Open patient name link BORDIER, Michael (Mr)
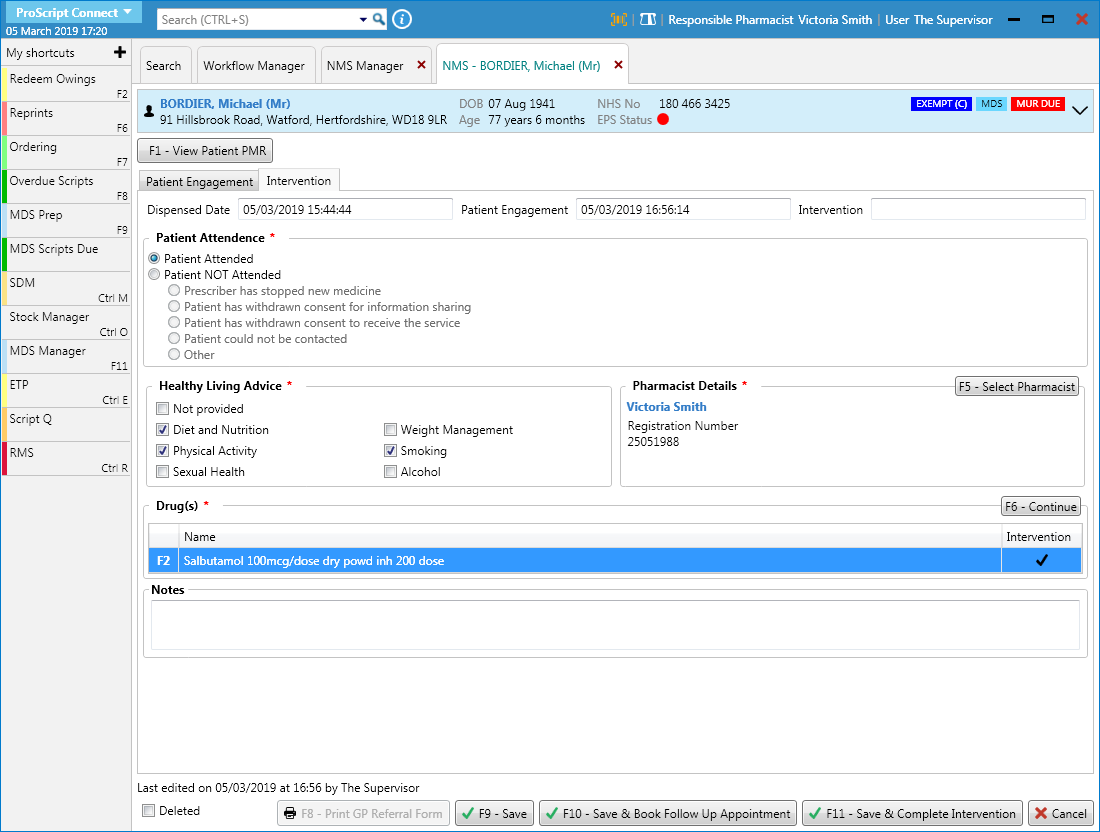Screen dimensions: 1100x832 (x=225, y=103)
